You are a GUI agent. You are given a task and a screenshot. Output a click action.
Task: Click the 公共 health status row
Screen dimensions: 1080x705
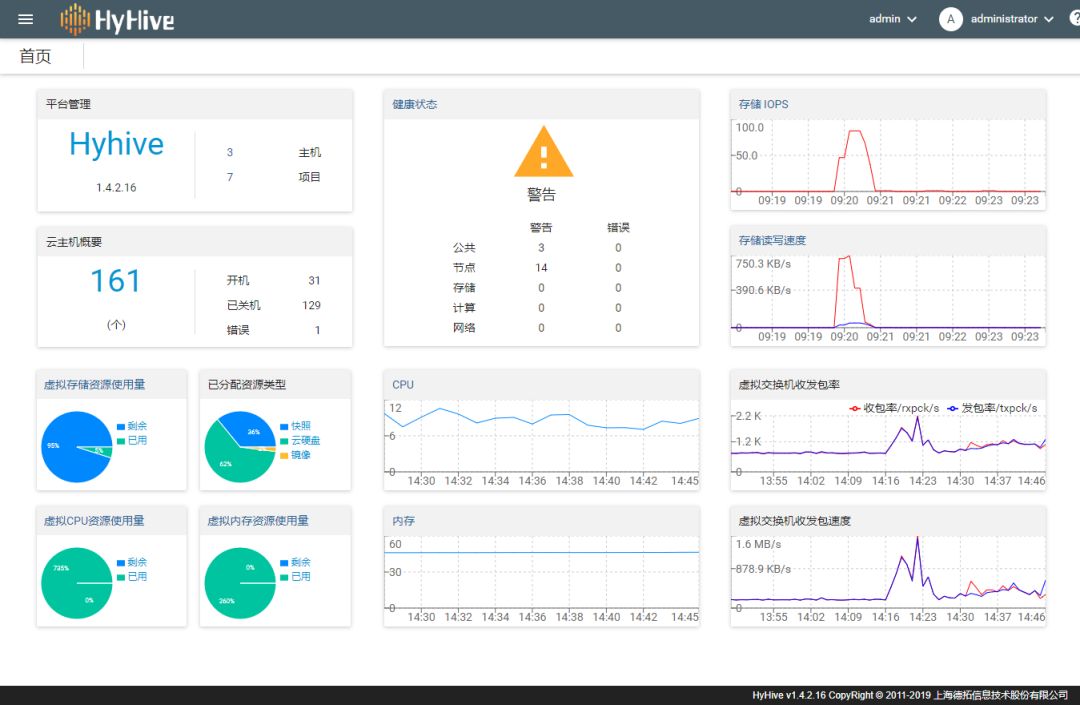(541, 247)
